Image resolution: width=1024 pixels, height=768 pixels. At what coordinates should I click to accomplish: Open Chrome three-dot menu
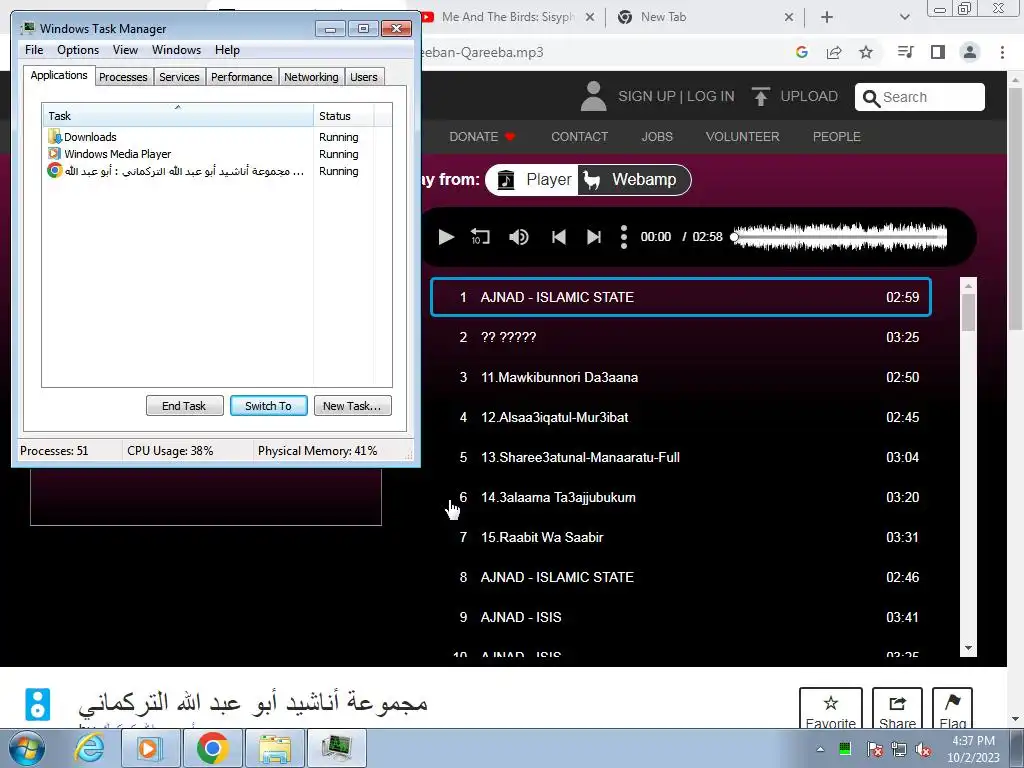click(1002, 52)
